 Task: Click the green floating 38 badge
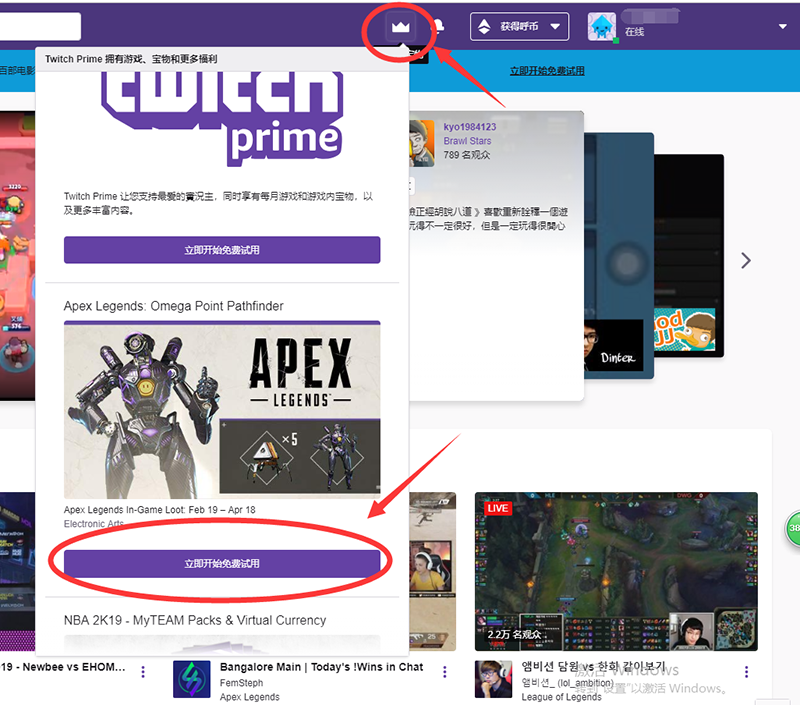(x=792, y=527)
